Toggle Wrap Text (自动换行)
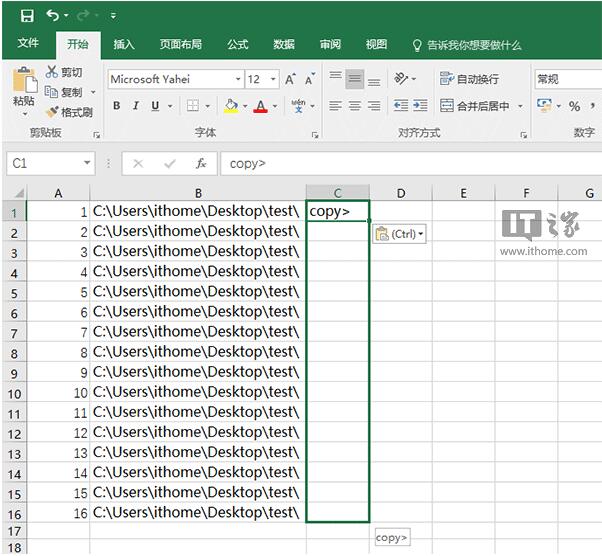The height and width of the screenshot is (556, 602). click(x=469, y=79)
